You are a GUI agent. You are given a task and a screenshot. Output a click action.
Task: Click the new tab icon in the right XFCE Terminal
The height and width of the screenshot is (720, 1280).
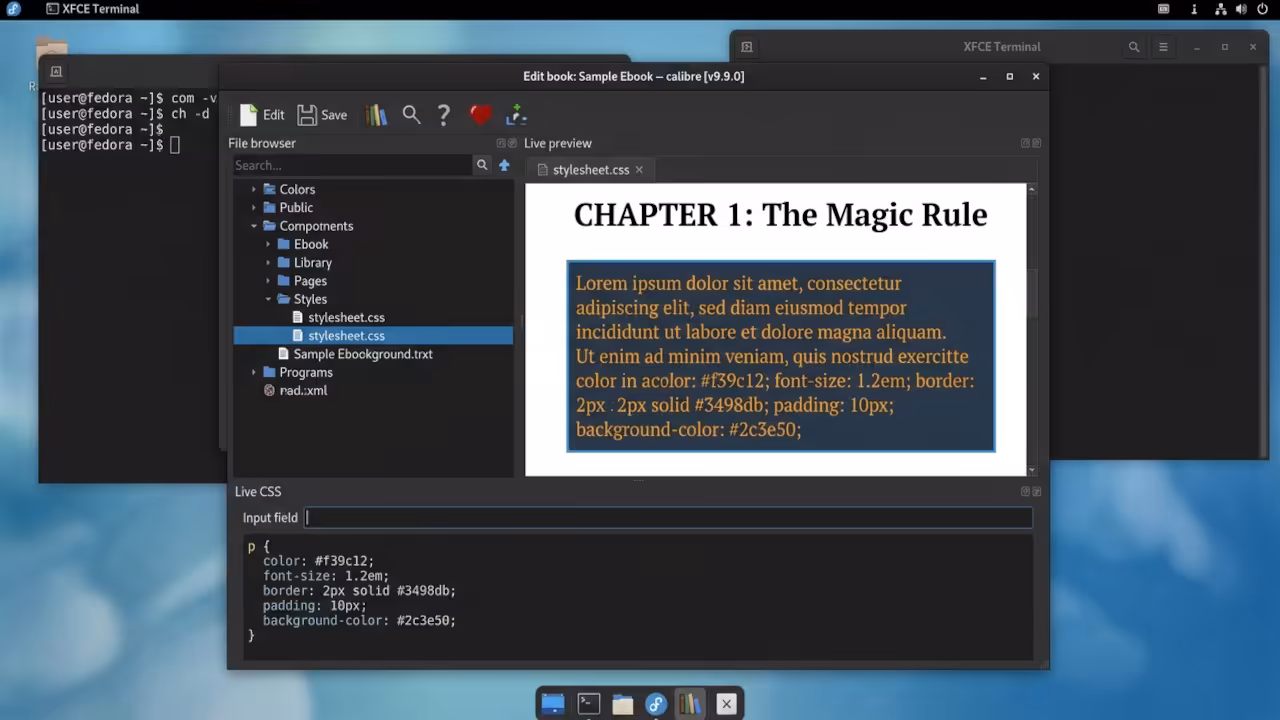point(746,47)
